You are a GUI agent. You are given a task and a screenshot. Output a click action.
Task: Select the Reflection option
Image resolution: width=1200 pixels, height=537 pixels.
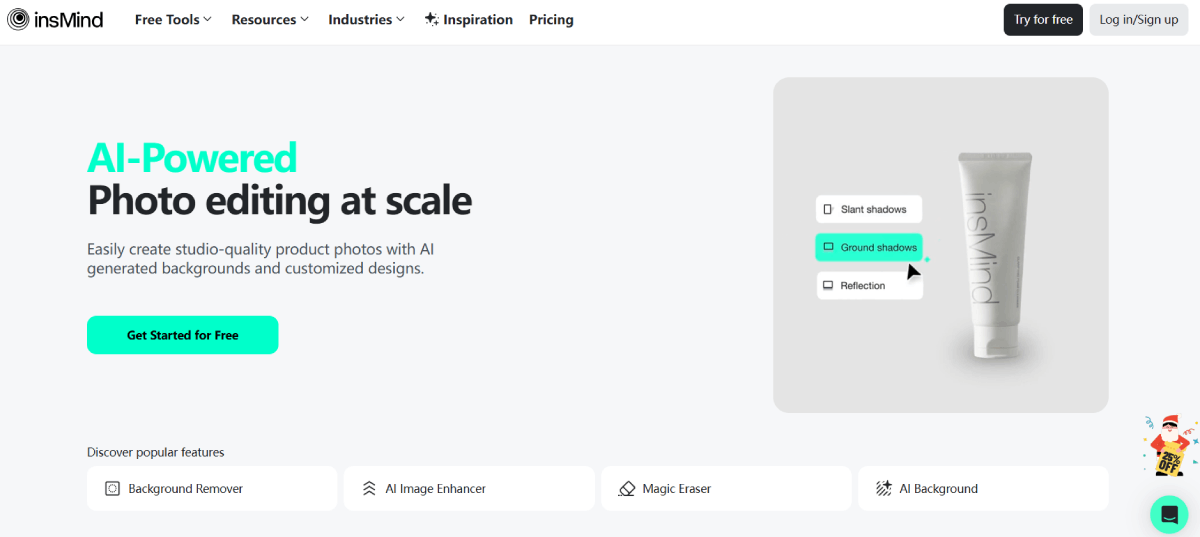[869, 286]
